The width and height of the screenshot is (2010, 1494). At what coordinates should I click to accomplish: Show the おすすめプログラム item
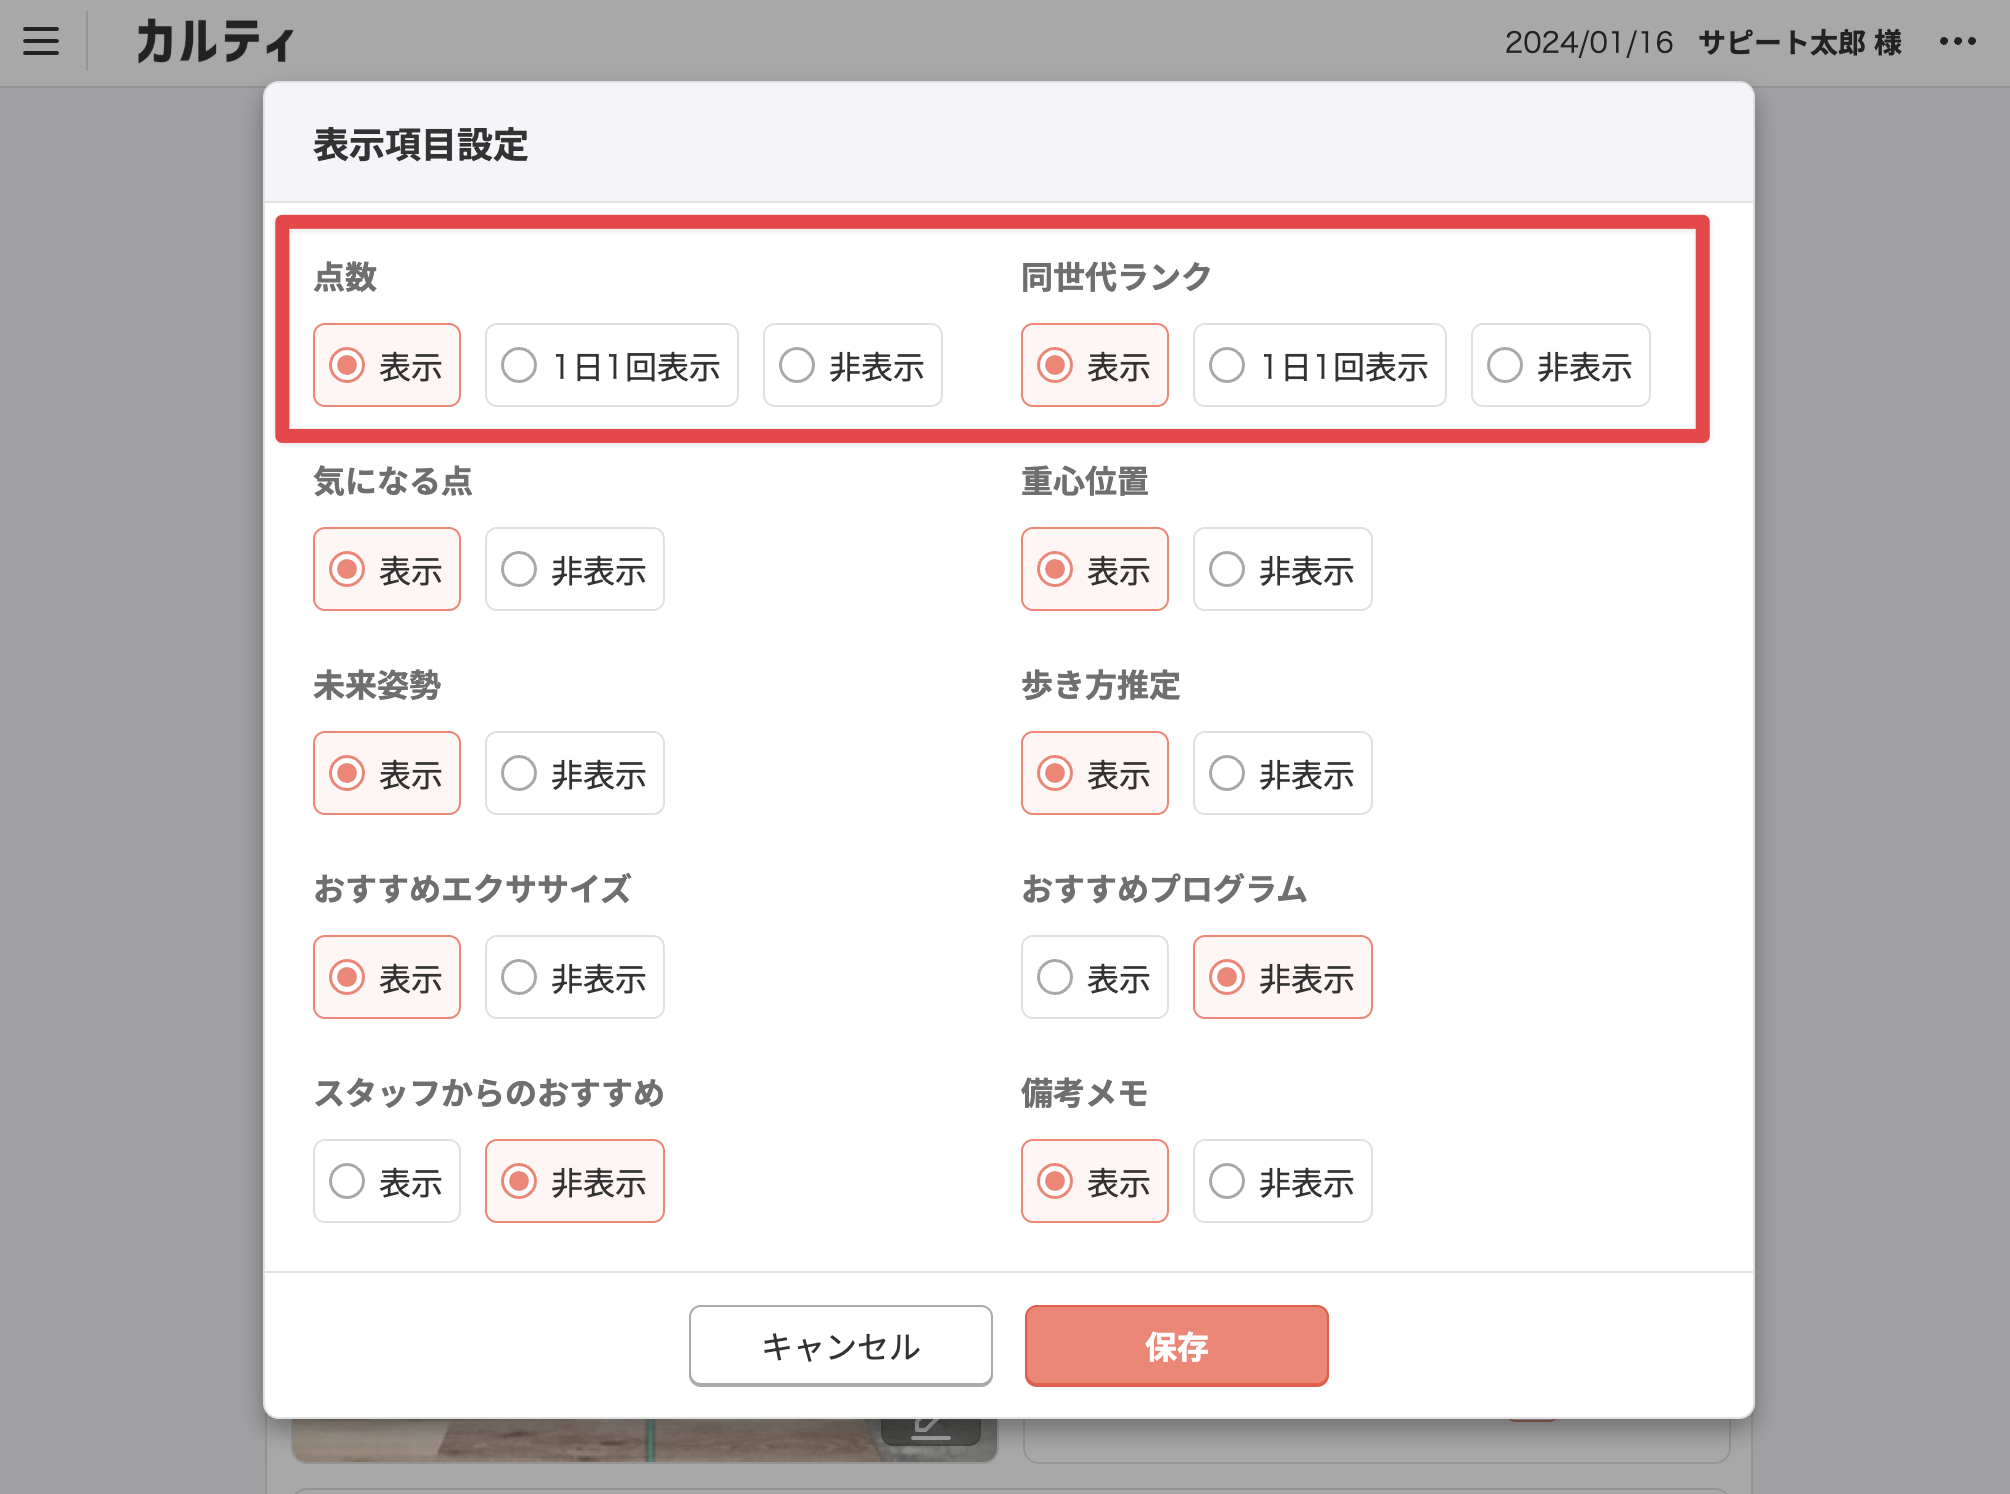1094,978
